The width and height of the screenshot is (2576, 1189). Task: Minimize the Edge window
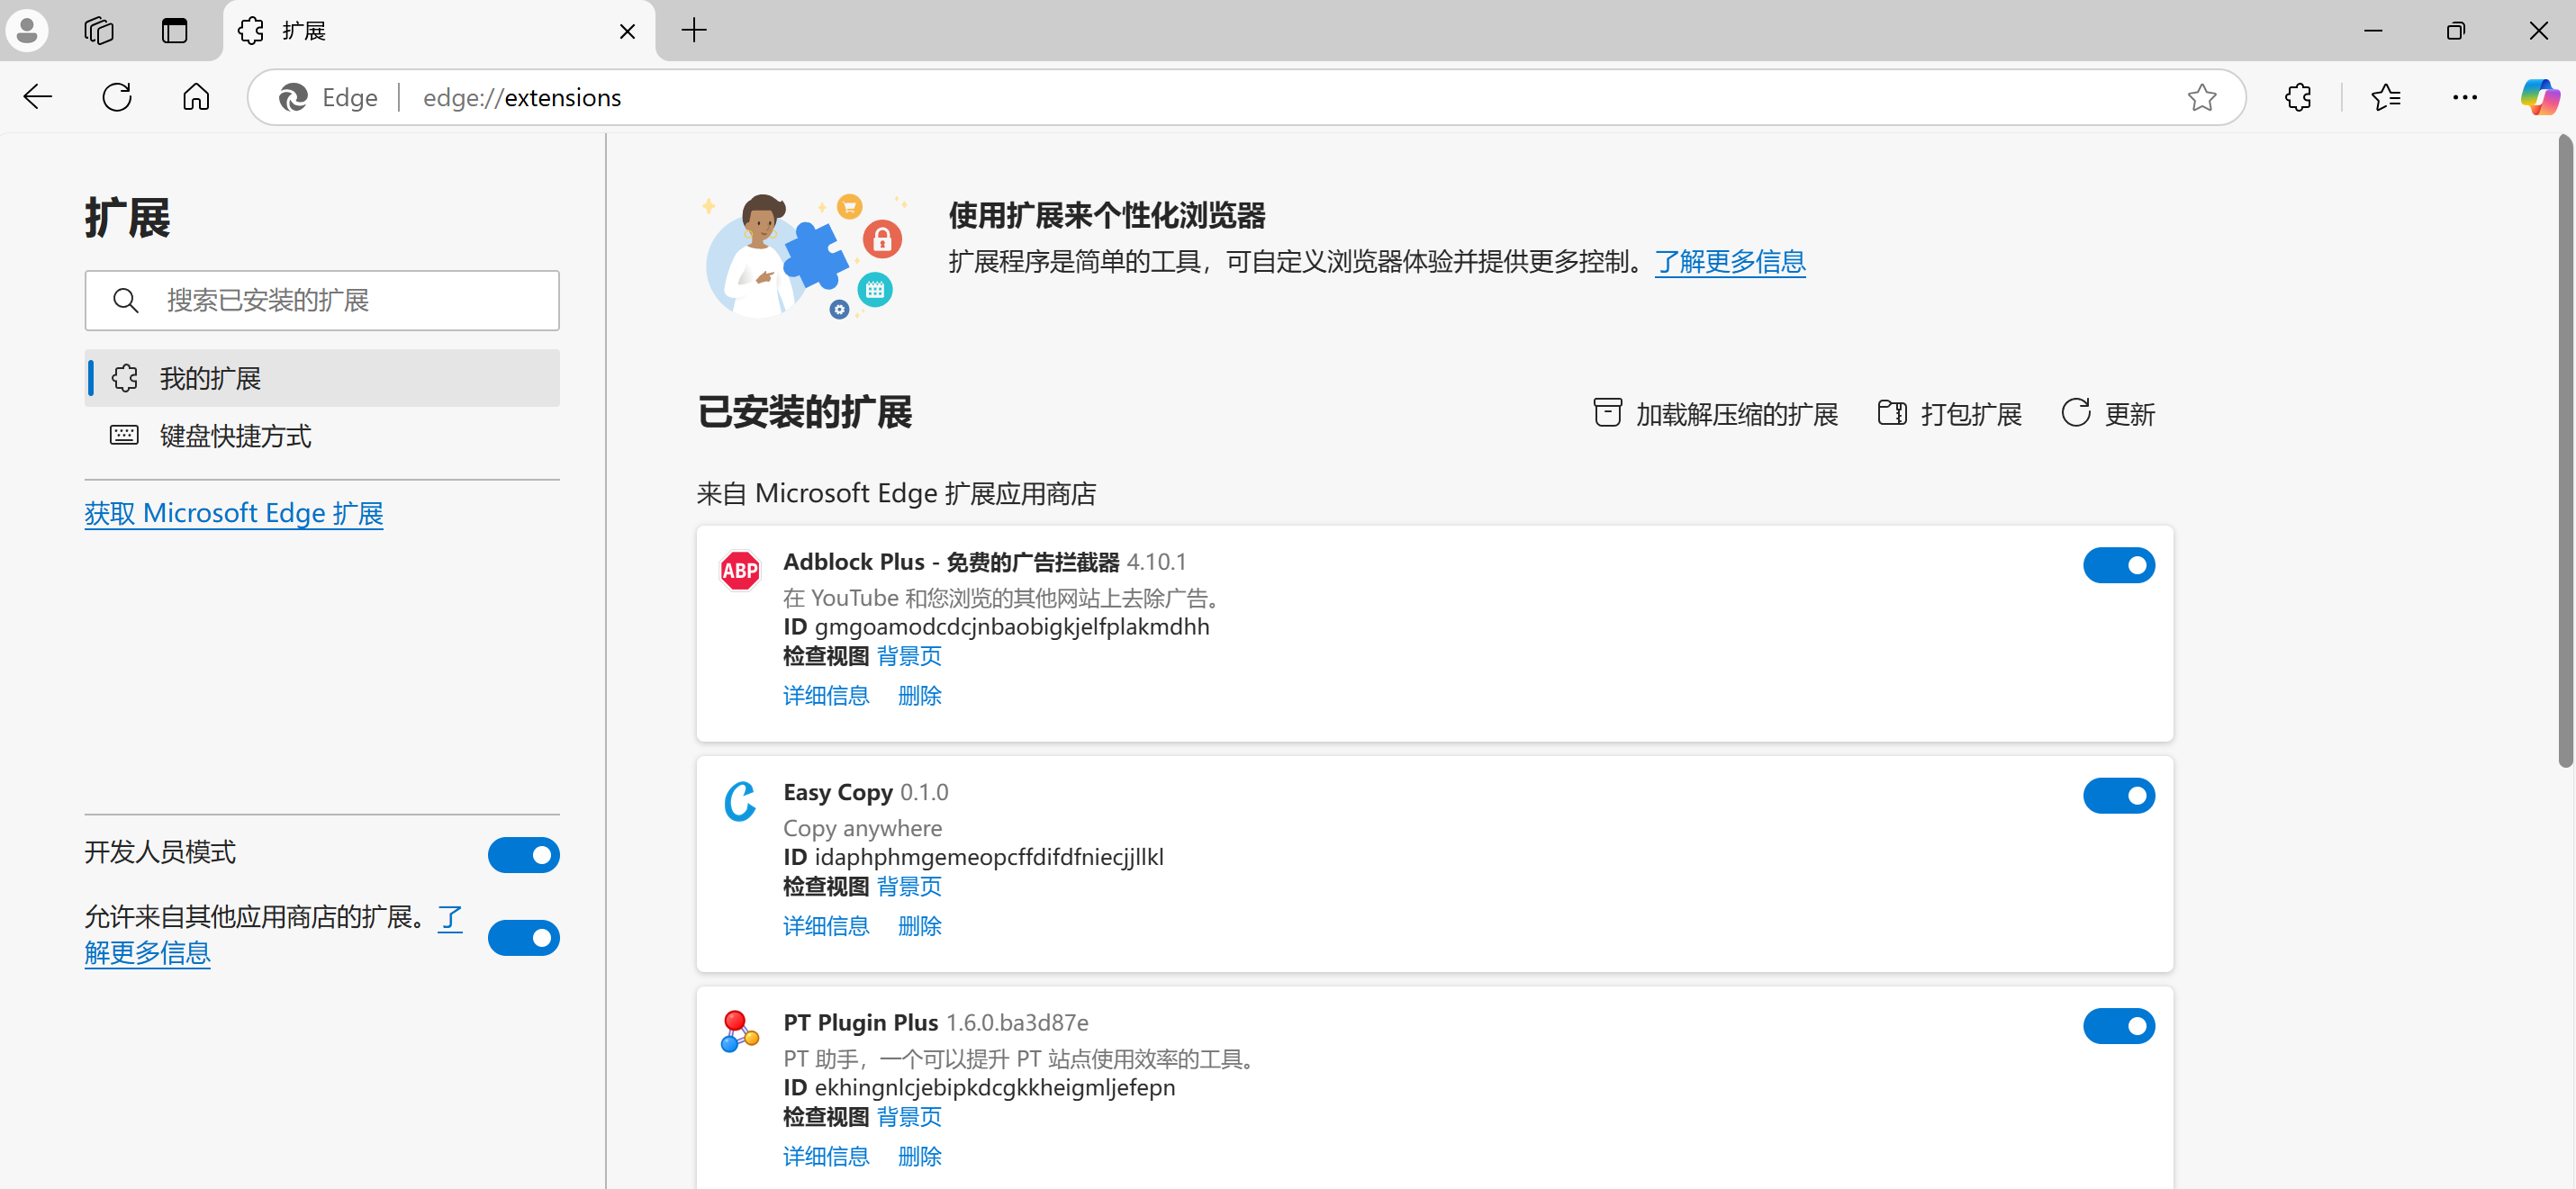[2372, 30]
